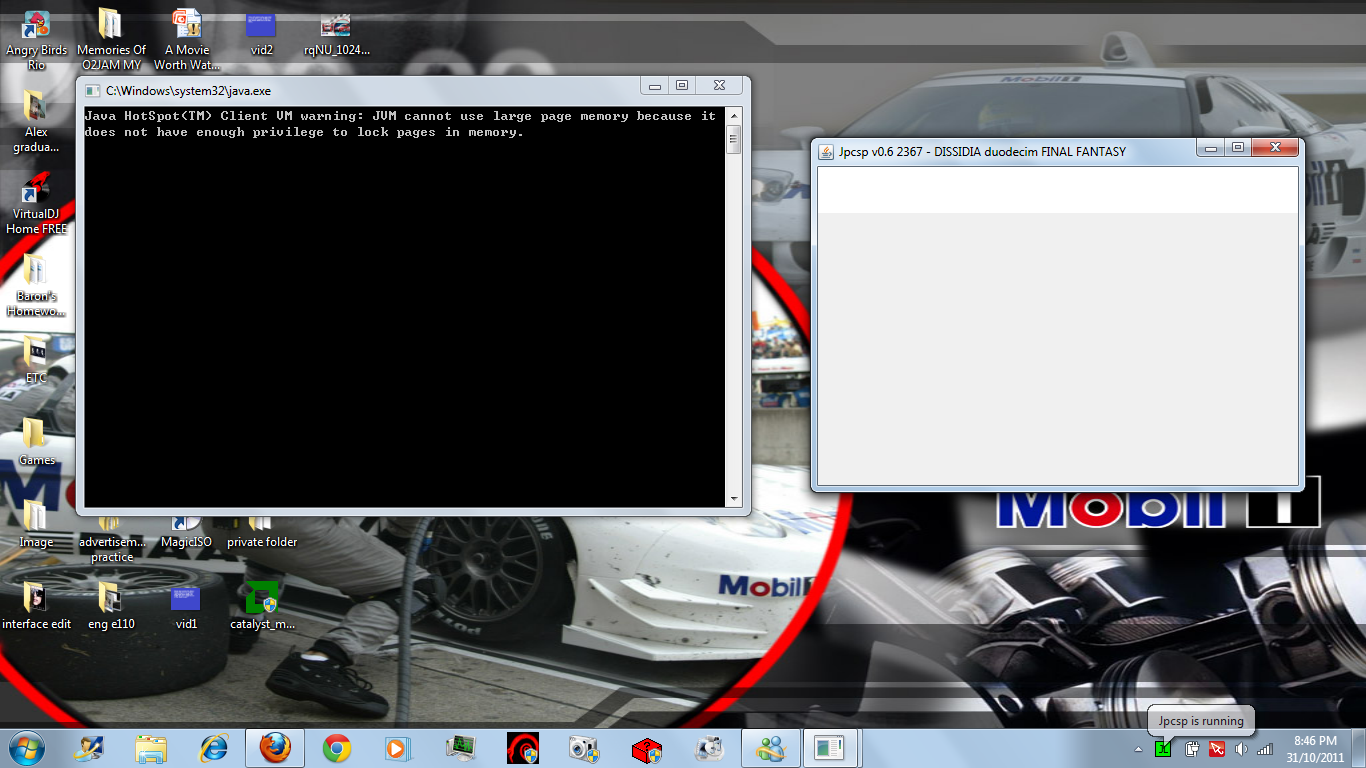Viewport: 1366px width, 768px height.
Task: Open the ETC folder on desktop
Action: tap(36, 360)
